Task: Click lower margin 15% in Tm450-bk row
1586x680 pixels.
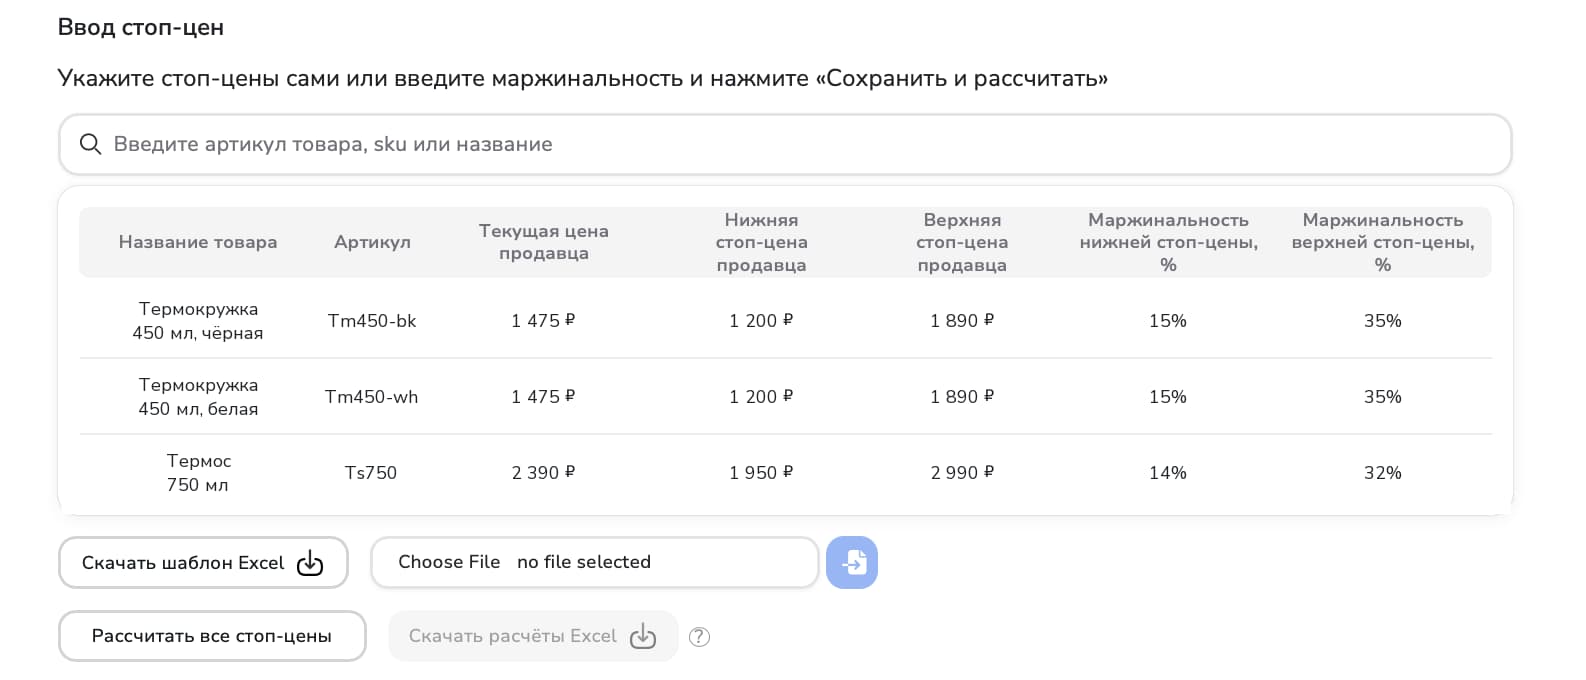Action: click(1168, 321)
